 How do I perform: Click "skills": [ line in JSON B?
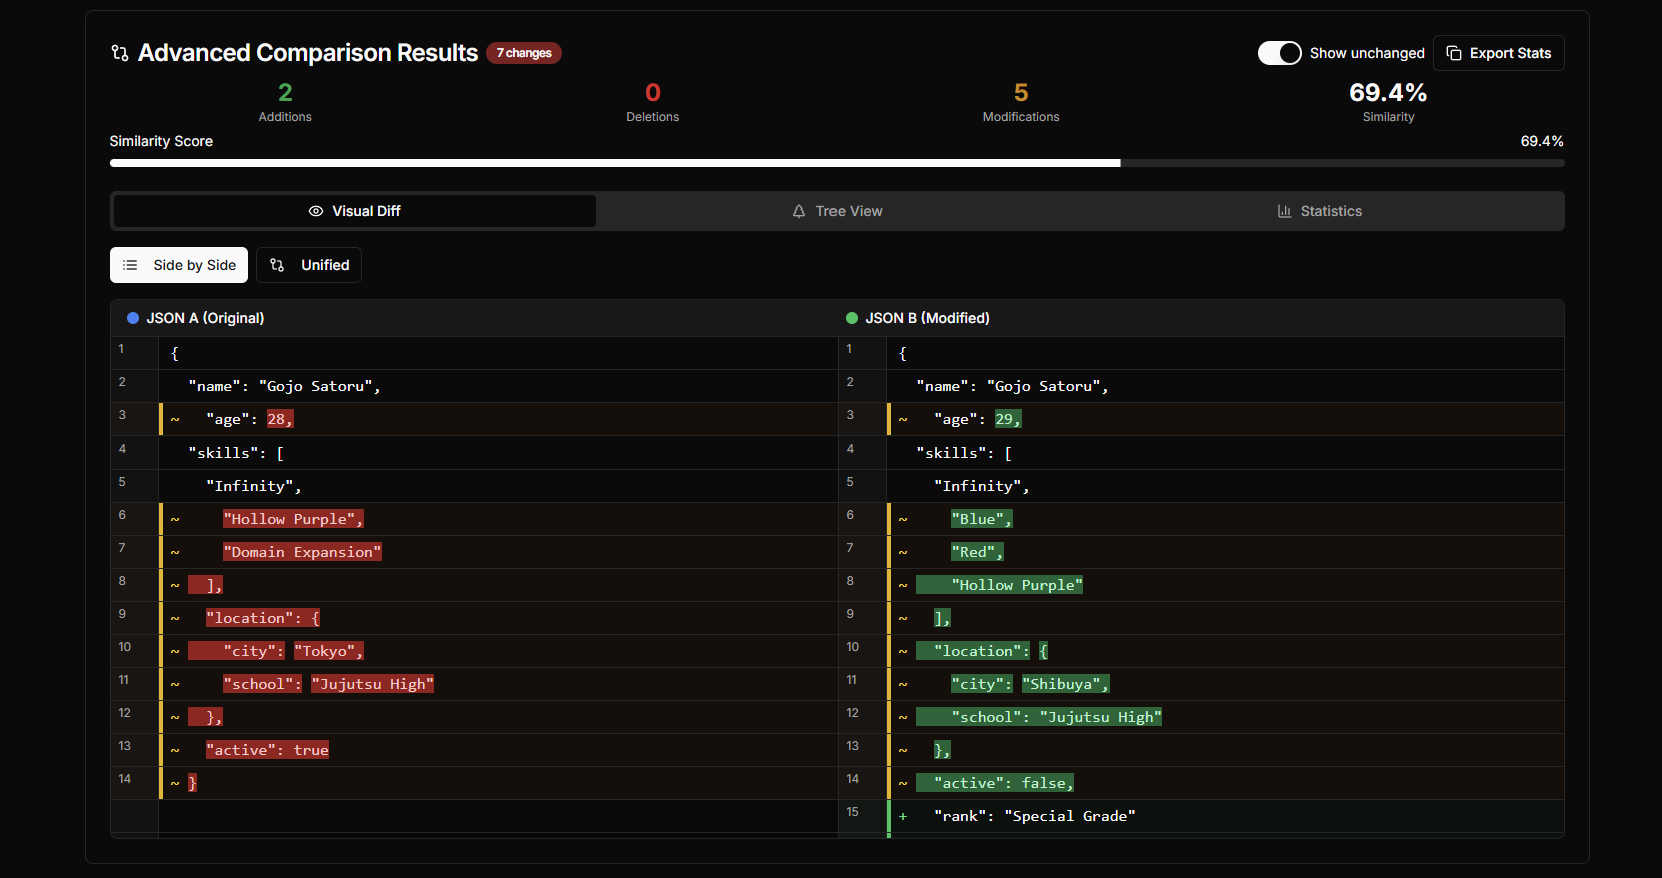tap(1225, 453)
